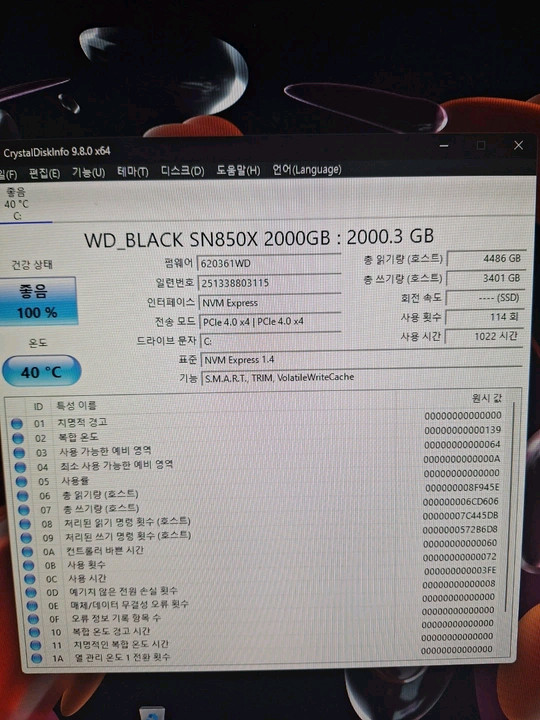Click raw value 00000000003FE
540x720 pixels.
[x=460, y=571]
